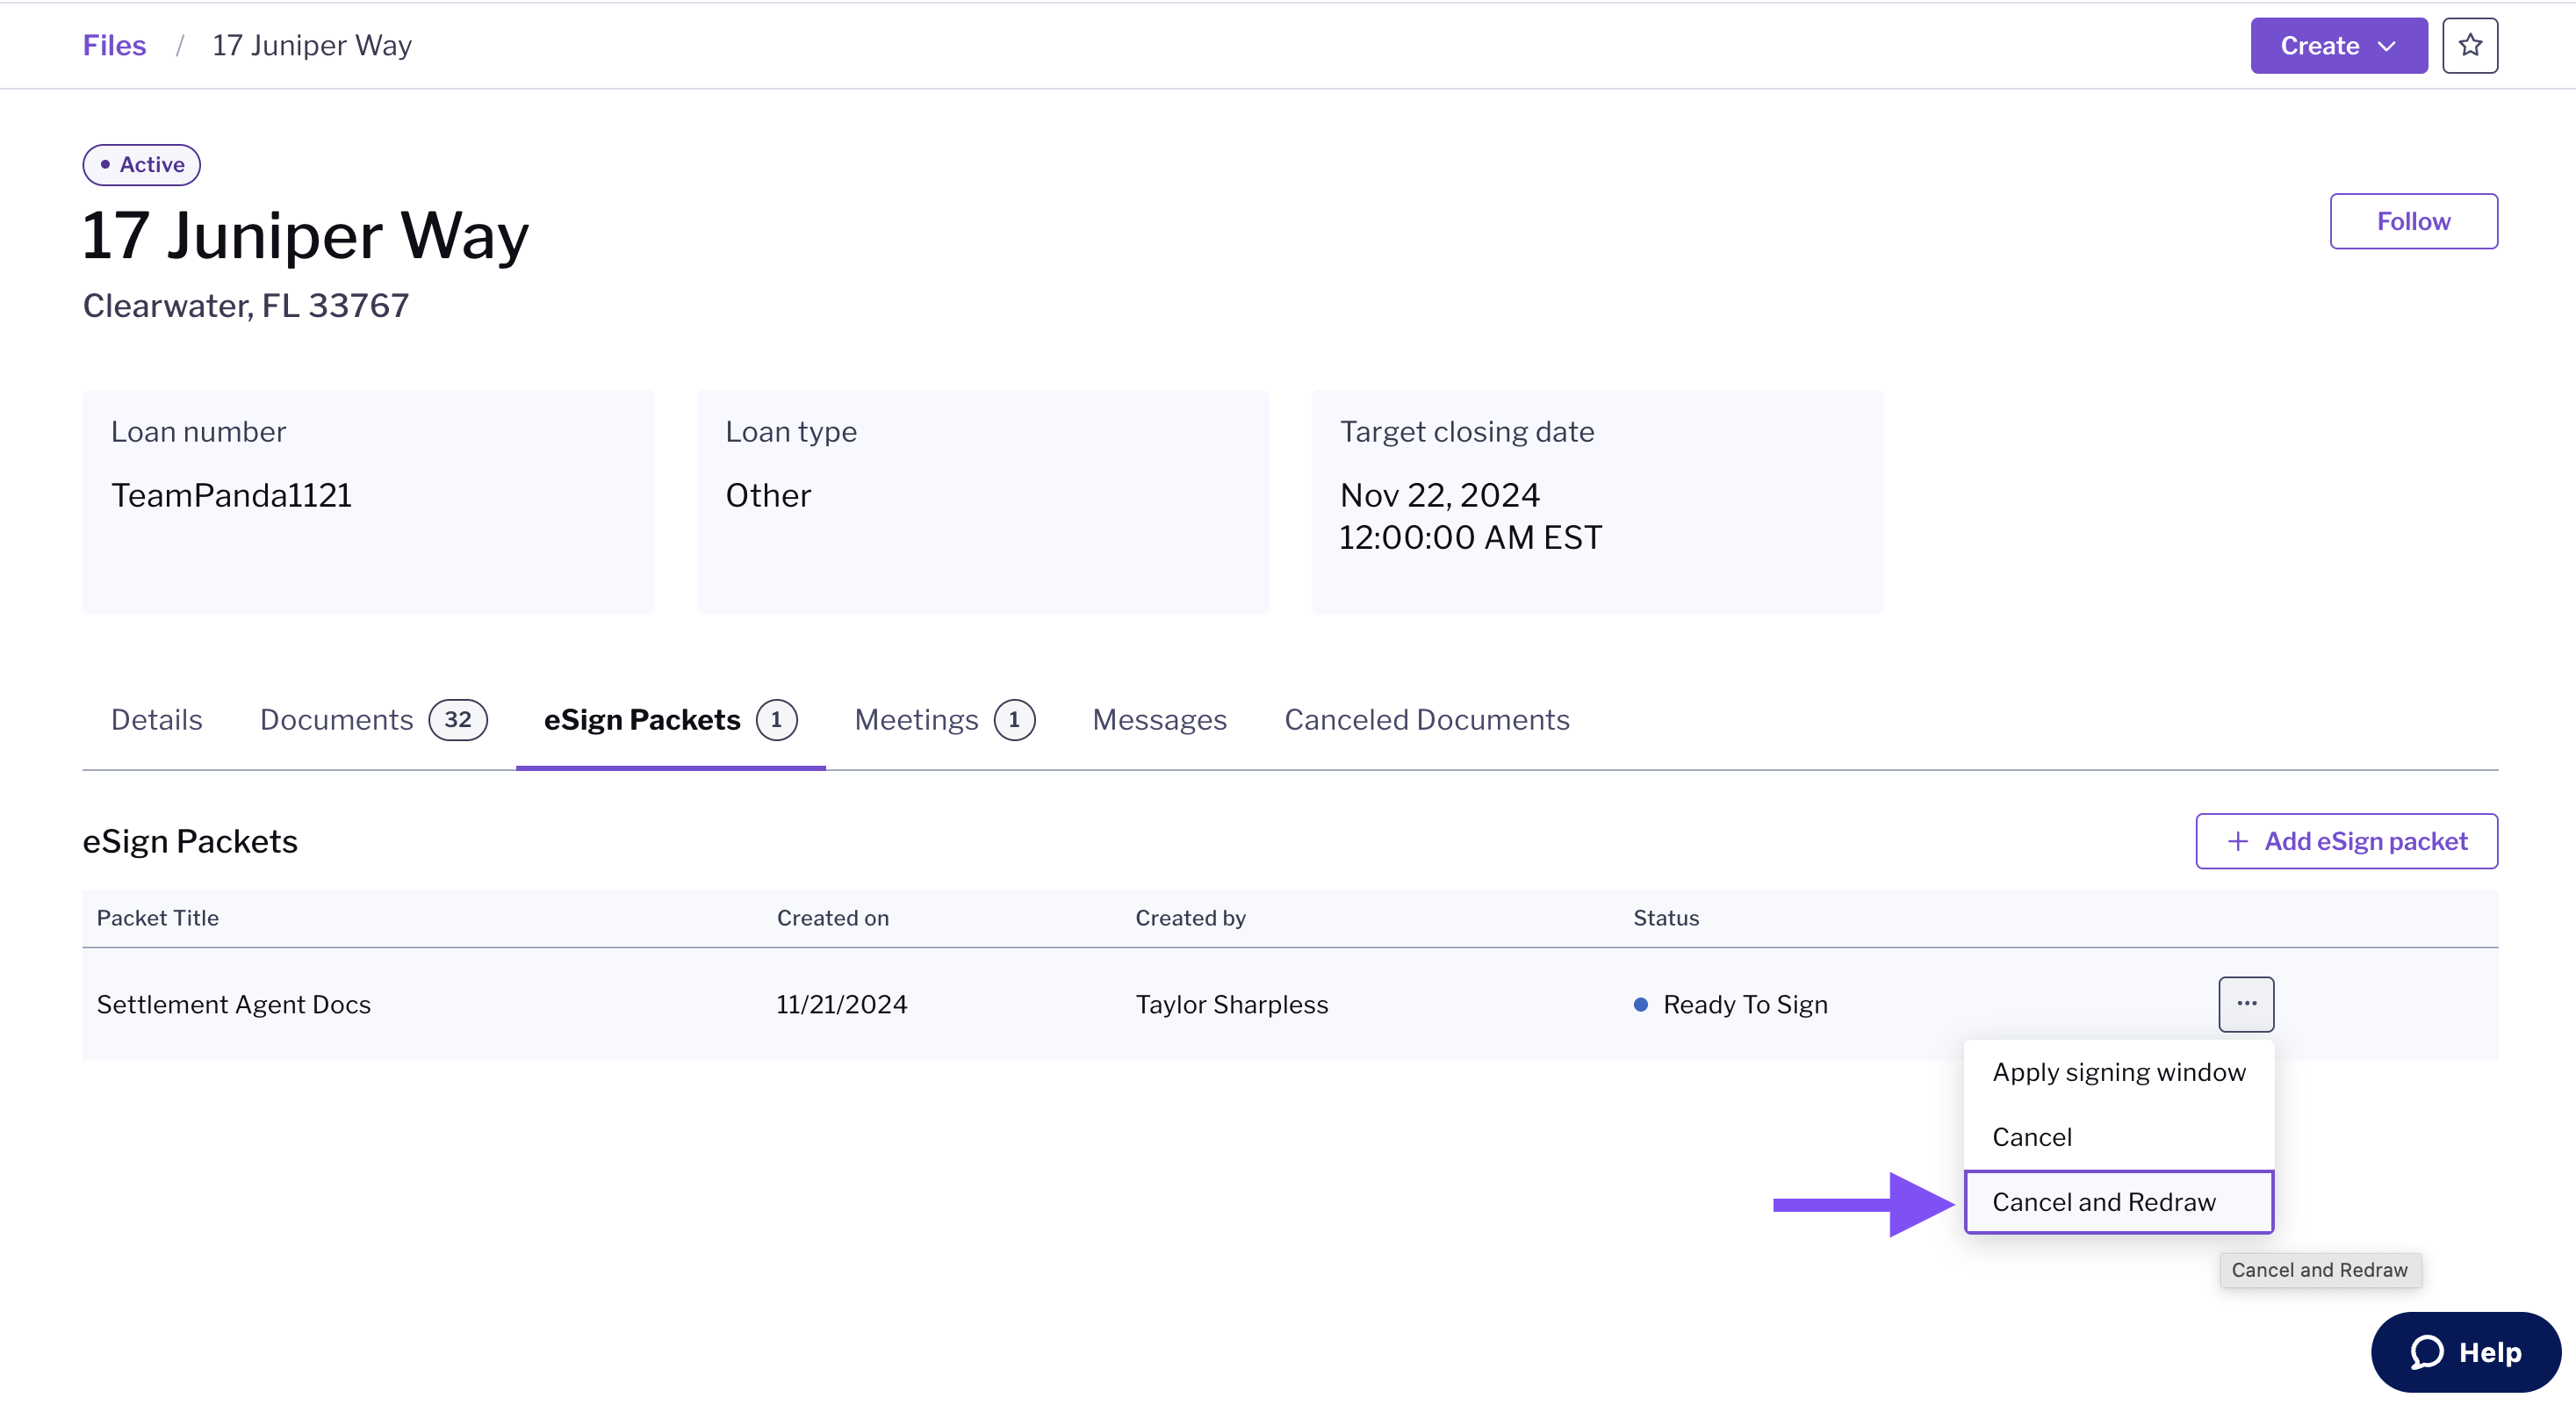Select Cancel in the packet menu

[2118, 1136]
